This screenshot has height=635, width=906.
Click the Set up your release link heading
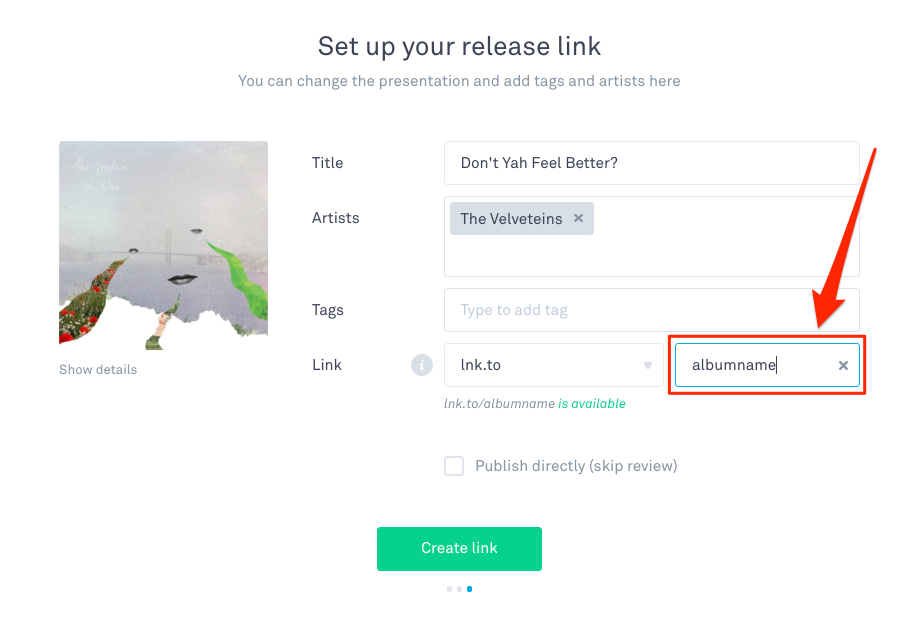(x=459, y=46)
